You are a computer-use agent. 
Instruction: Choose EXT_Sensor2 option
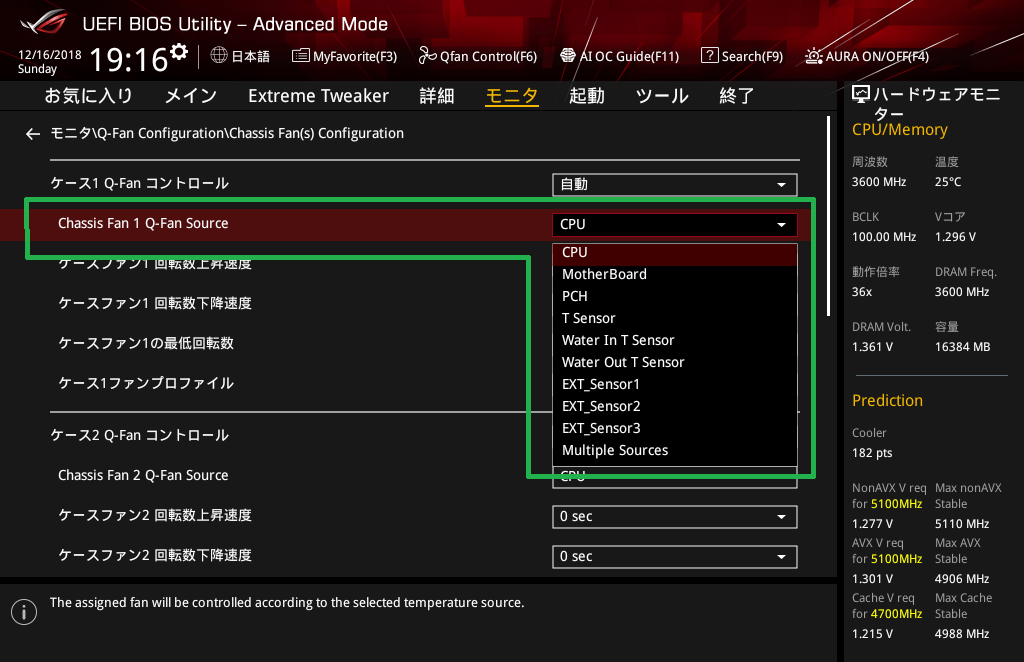(x=675, y=407)
